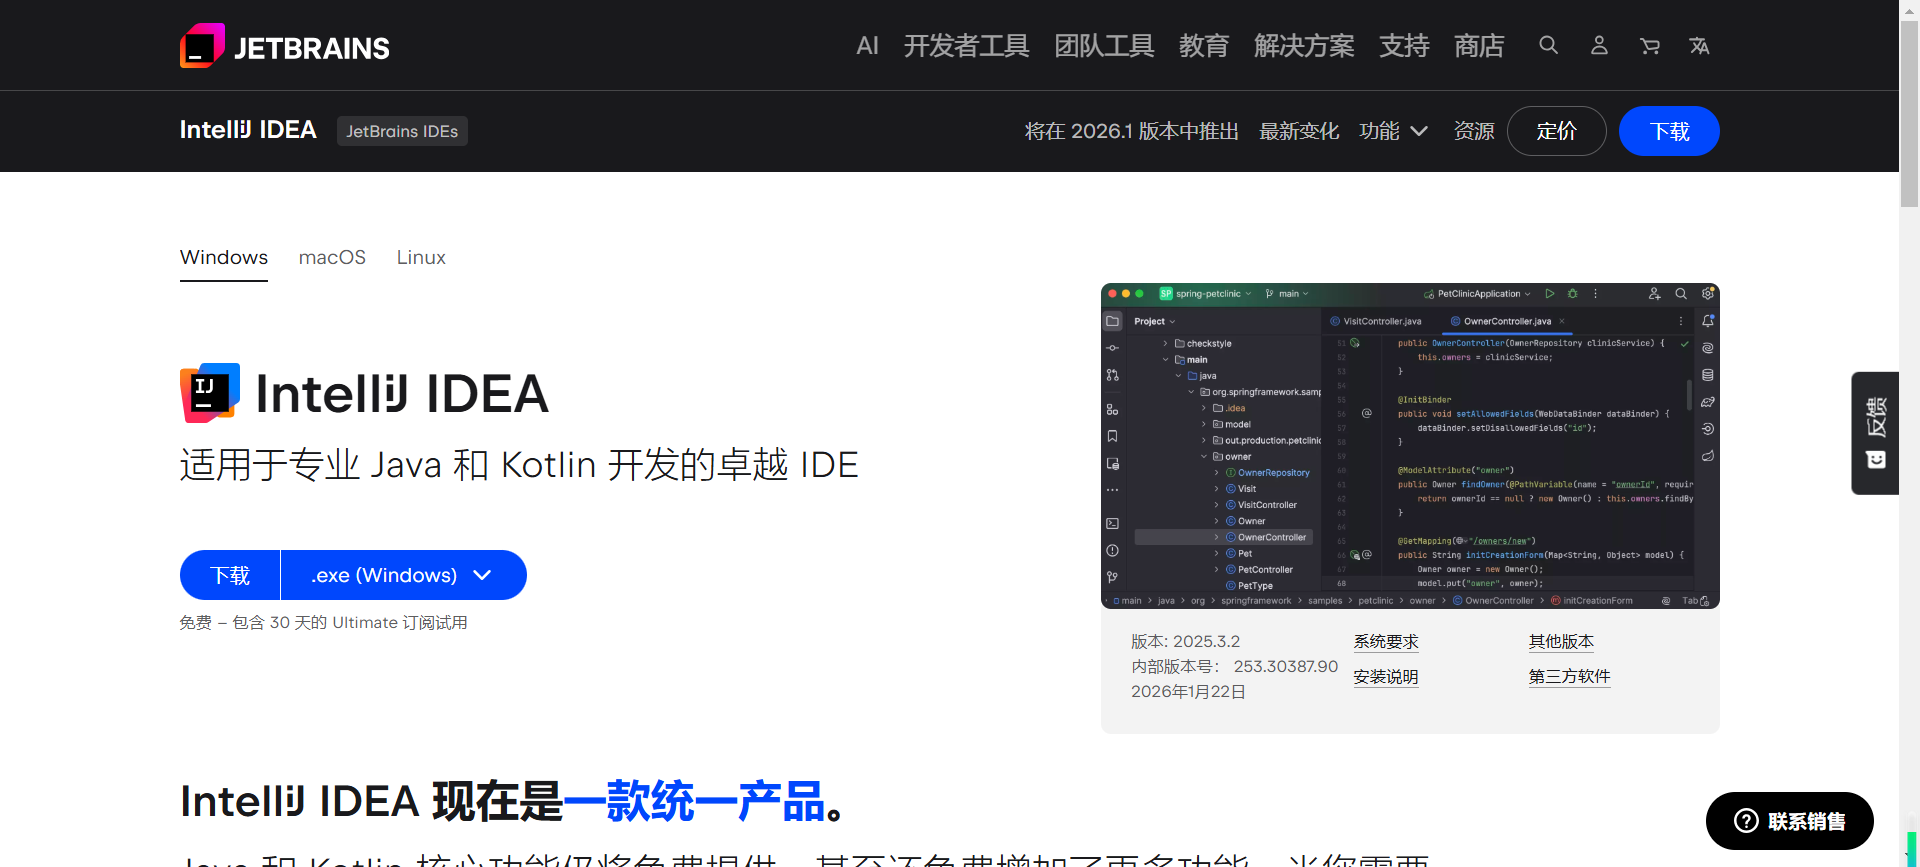Click the 定价 button
This screenshot has width=1920, height=867.
click(1557, 131)
